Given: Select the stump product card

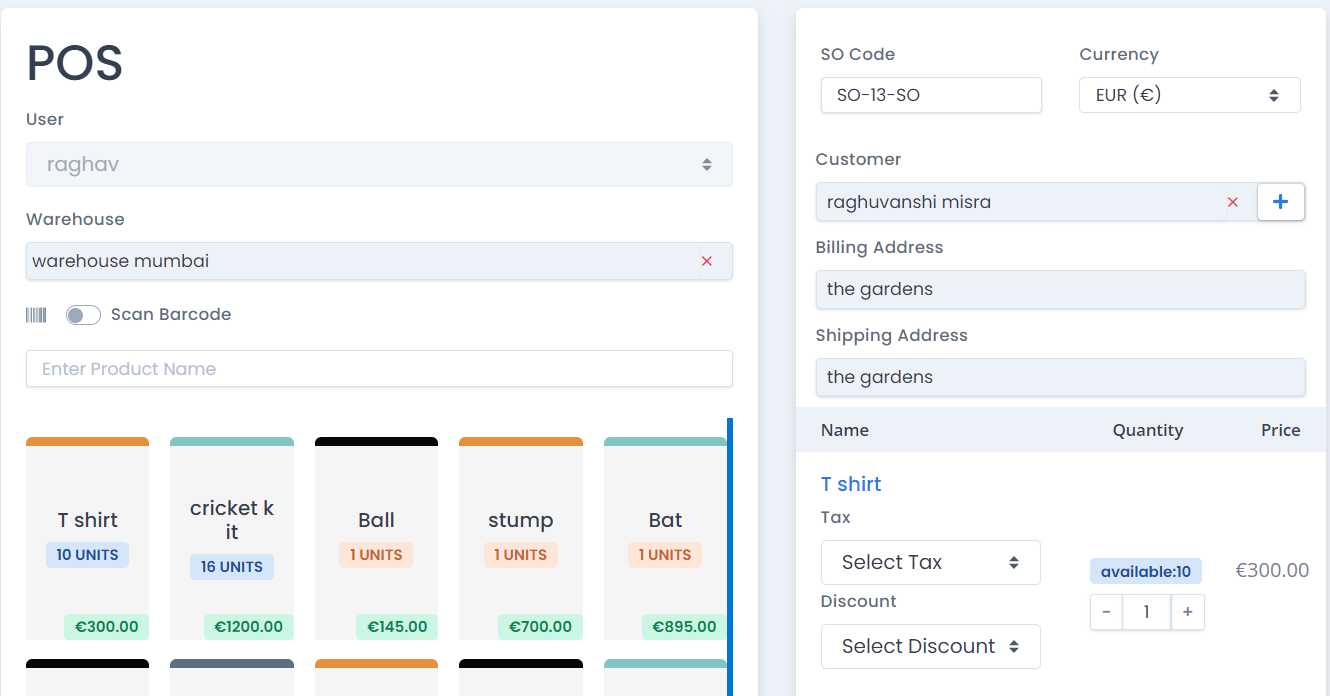Looking at the screenshot, I should 521,538.
